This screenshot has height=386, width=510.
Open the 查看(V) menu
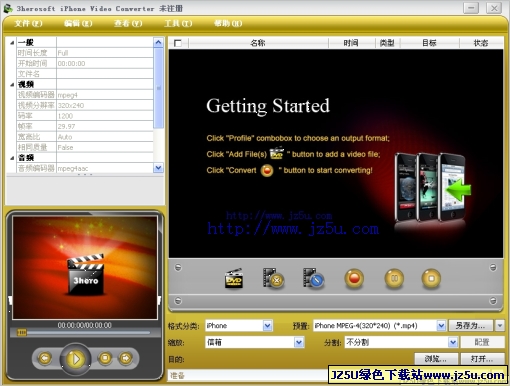click(x=128, y=24)
